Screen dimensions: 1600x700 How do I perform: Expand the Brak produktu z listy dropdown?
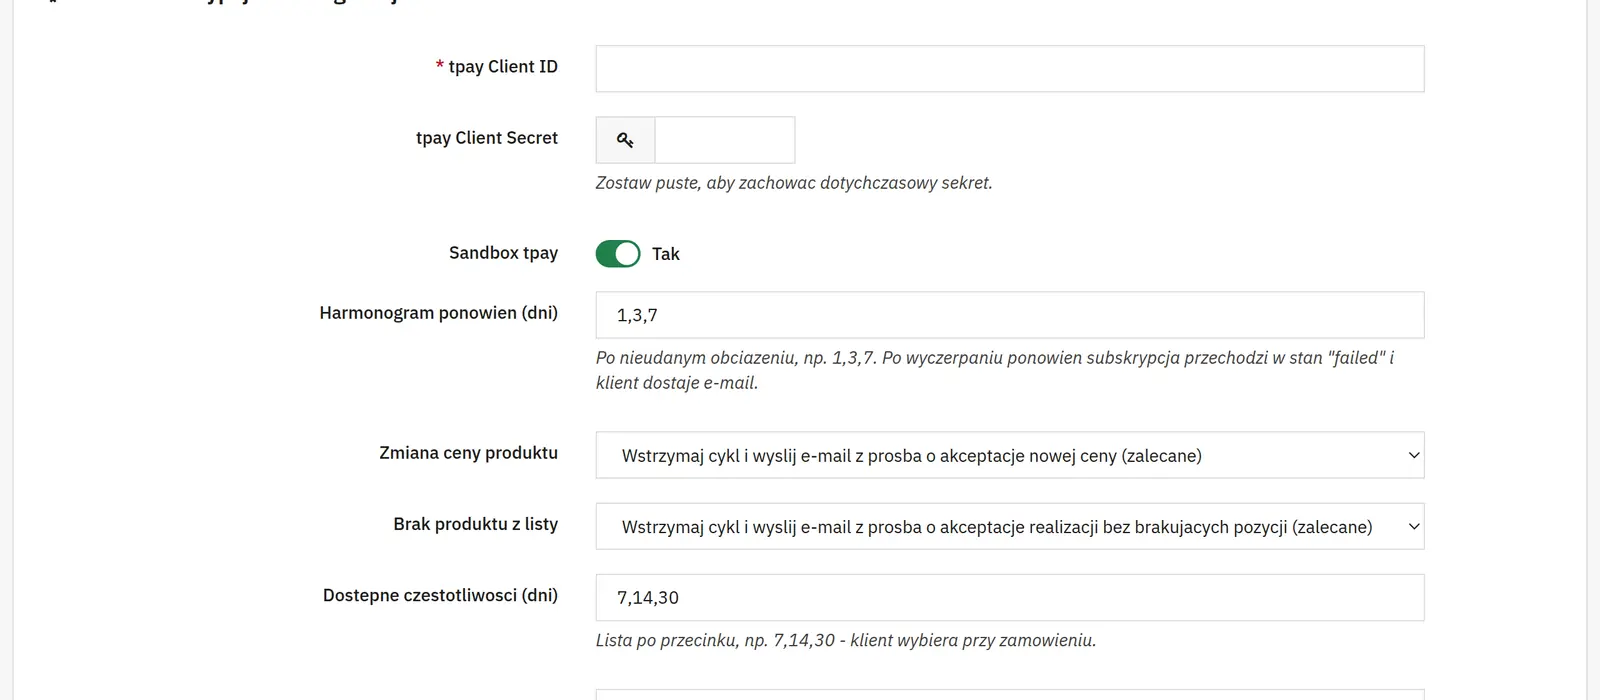pyautogui.click(x=1010, y=527)
